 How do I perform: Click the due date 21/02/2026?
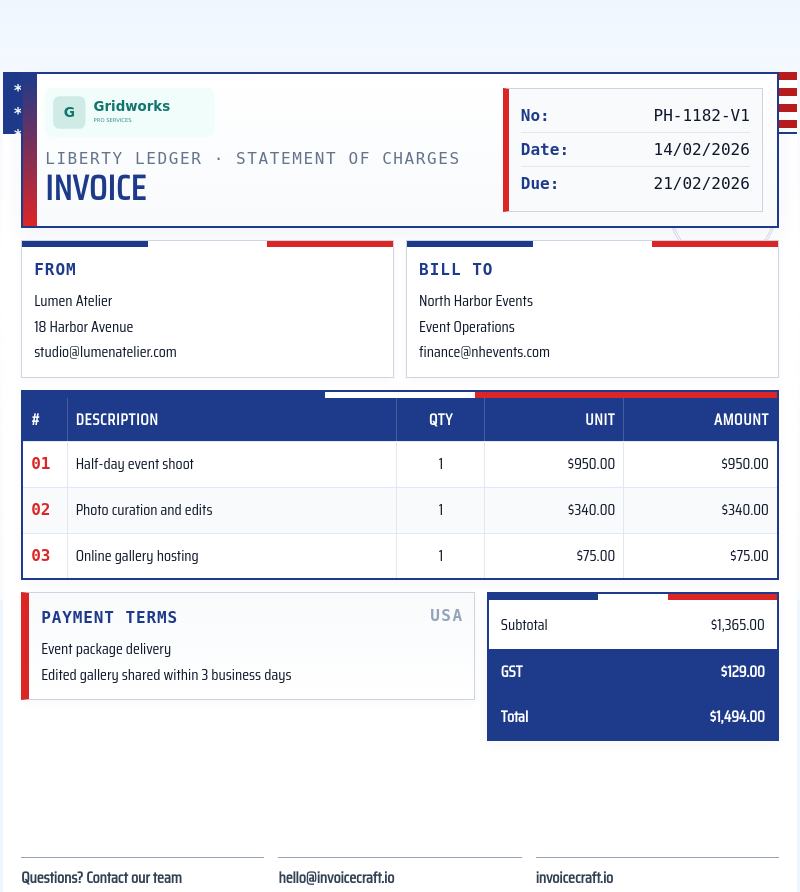tap(701, 183)
